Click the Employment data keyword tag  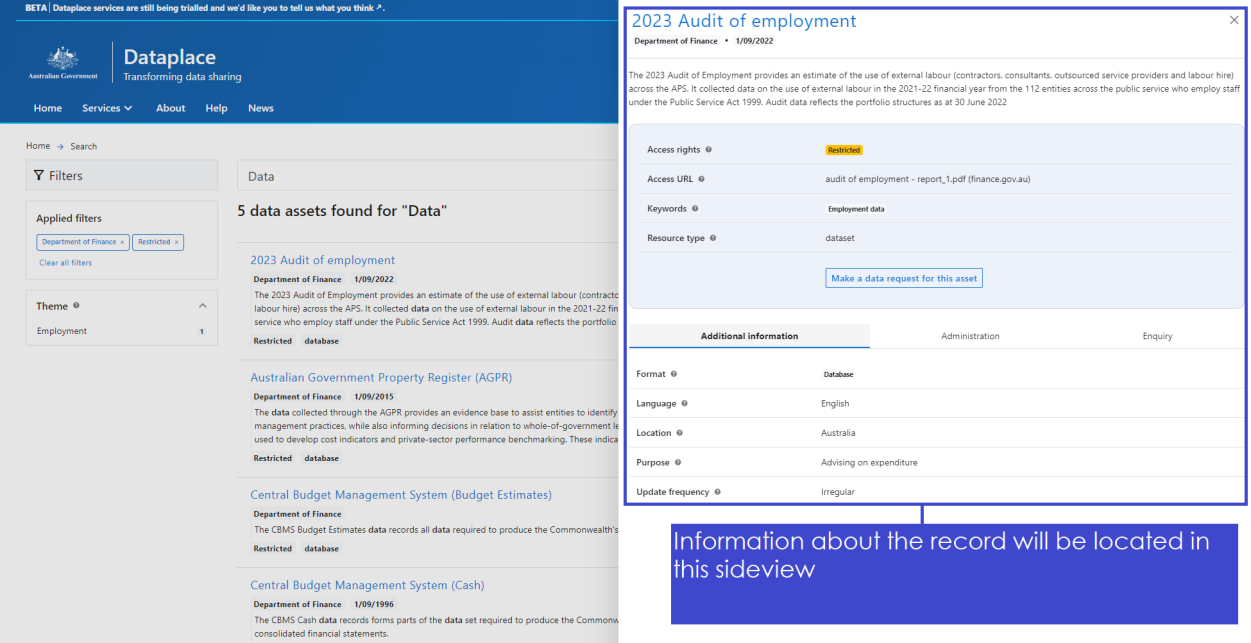[856, 209]
